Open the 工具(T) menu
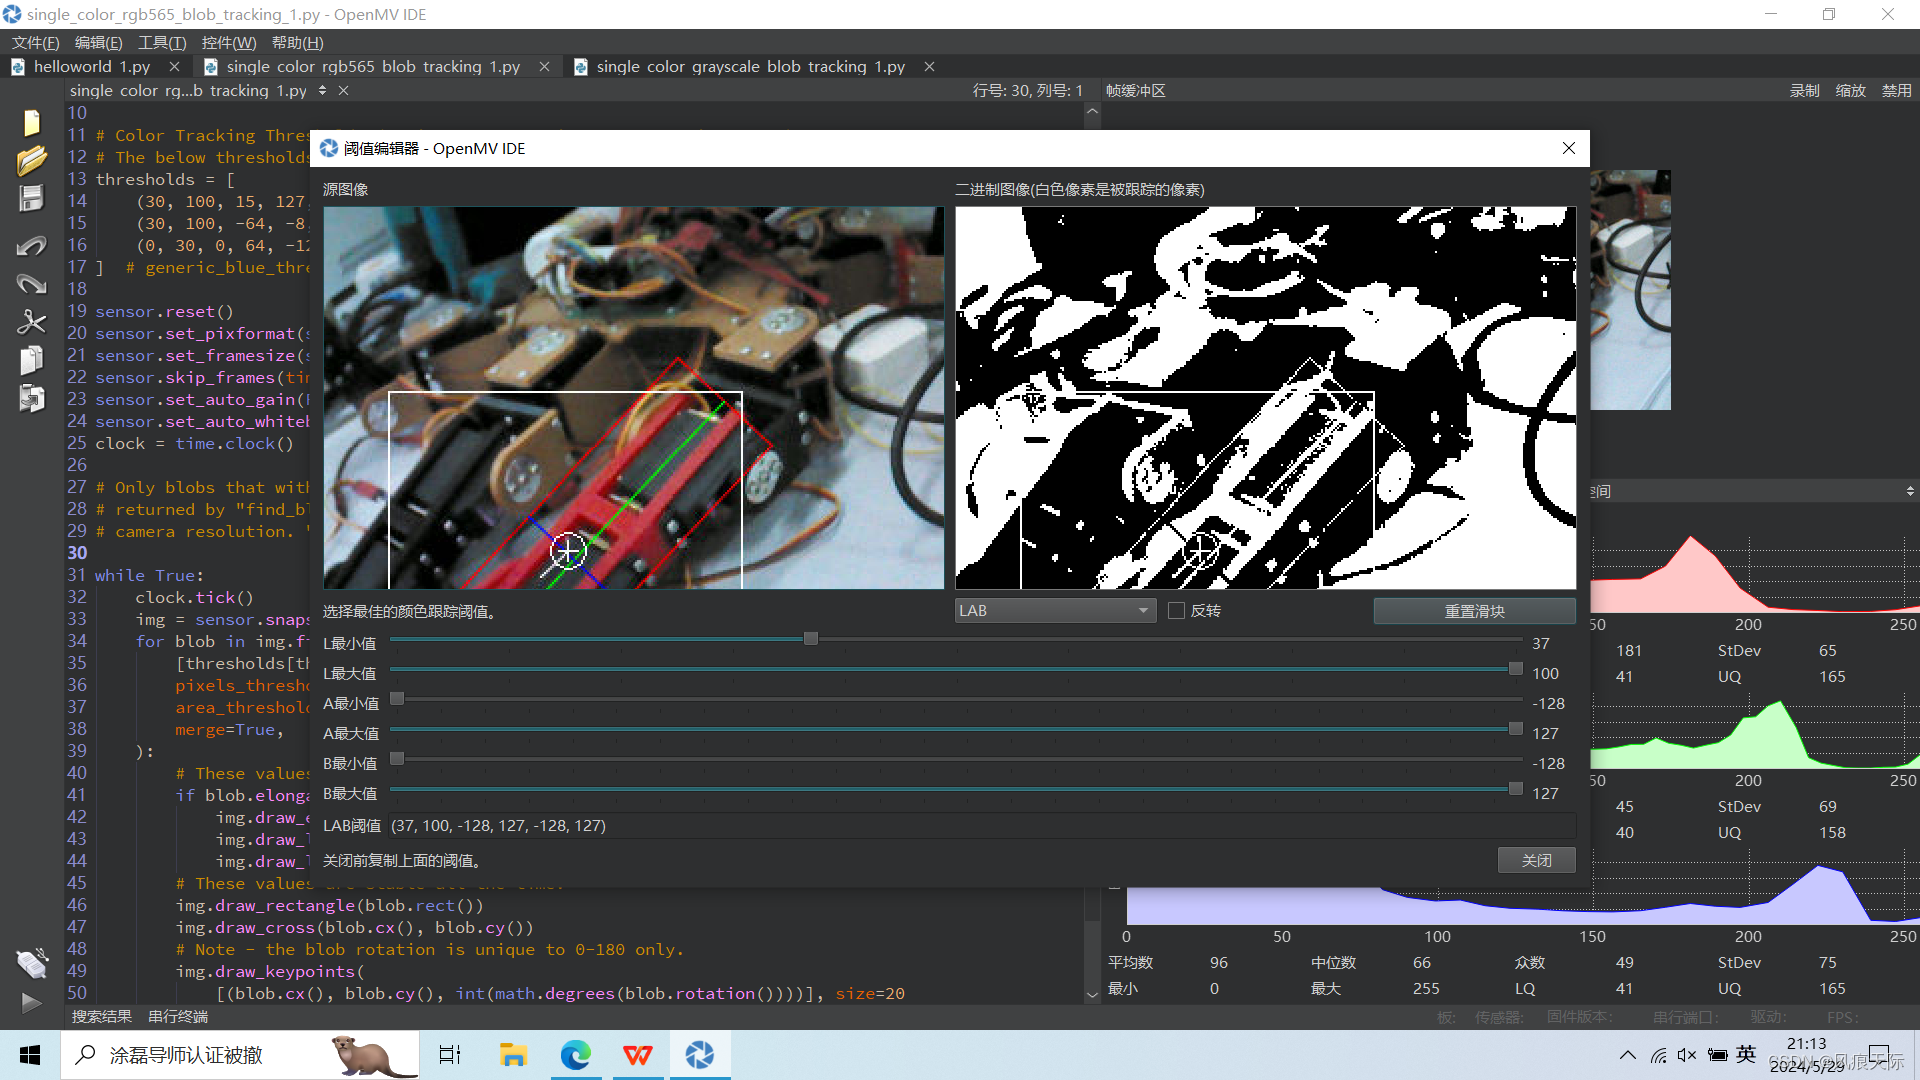Image resolution: width=1920 pixels, height=1080 pixels. (x=161, y=42)
